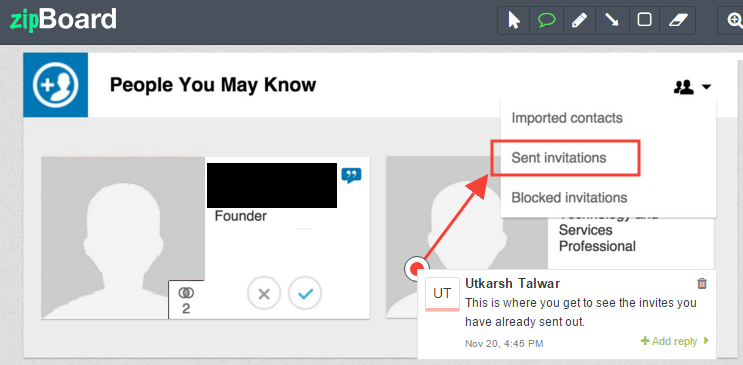Screen dimensions: 743x365
Task: Select the pencil drawing tool
Action: 579,20
